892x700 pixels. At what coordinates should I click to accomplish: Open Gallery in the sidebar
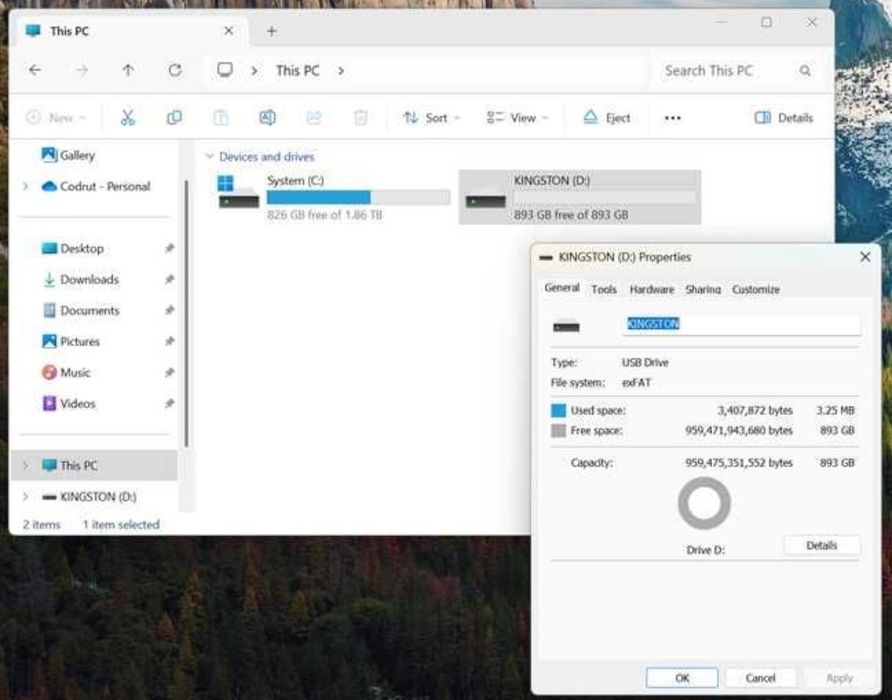(68, 155)
